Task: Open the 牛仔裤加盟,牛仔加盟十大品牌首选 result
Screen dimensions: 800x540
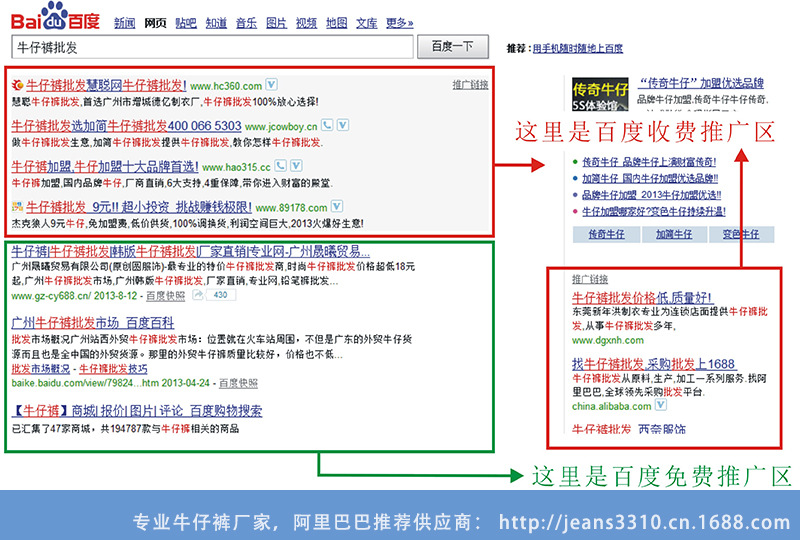Action: (x=105, y=166)
